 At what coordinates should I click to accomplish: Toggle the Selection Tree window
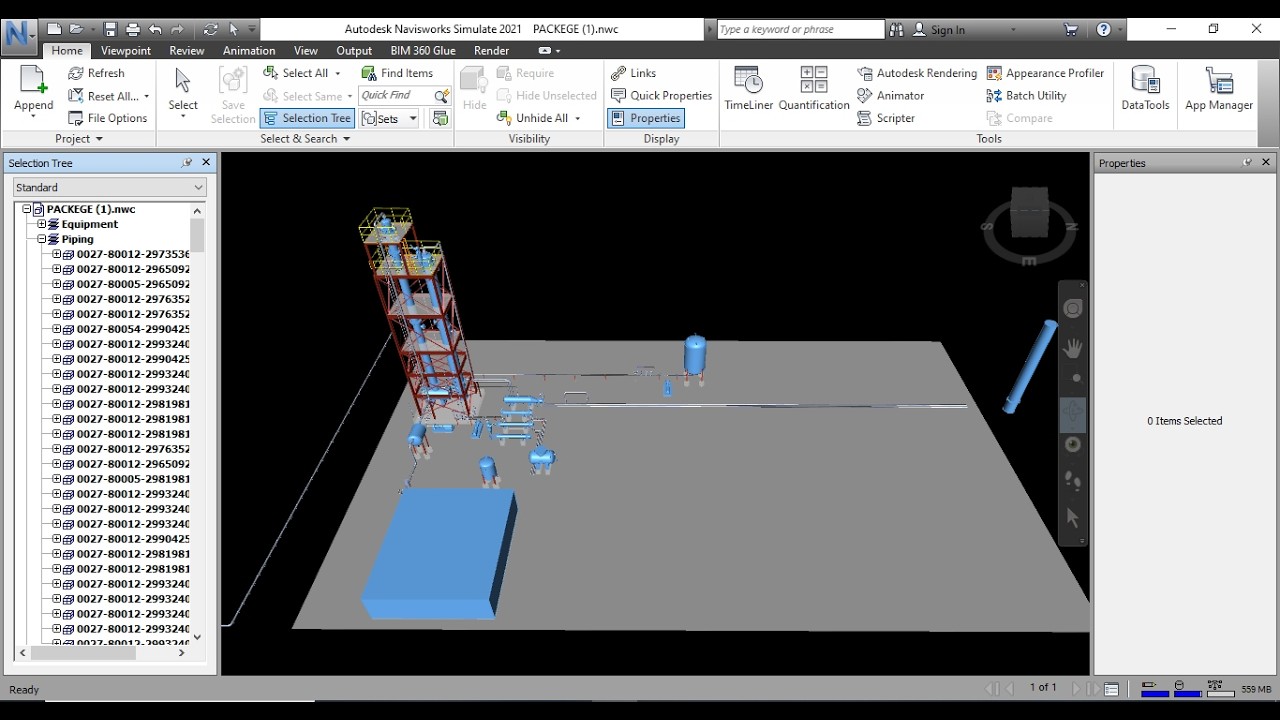(x=307, y=118)
